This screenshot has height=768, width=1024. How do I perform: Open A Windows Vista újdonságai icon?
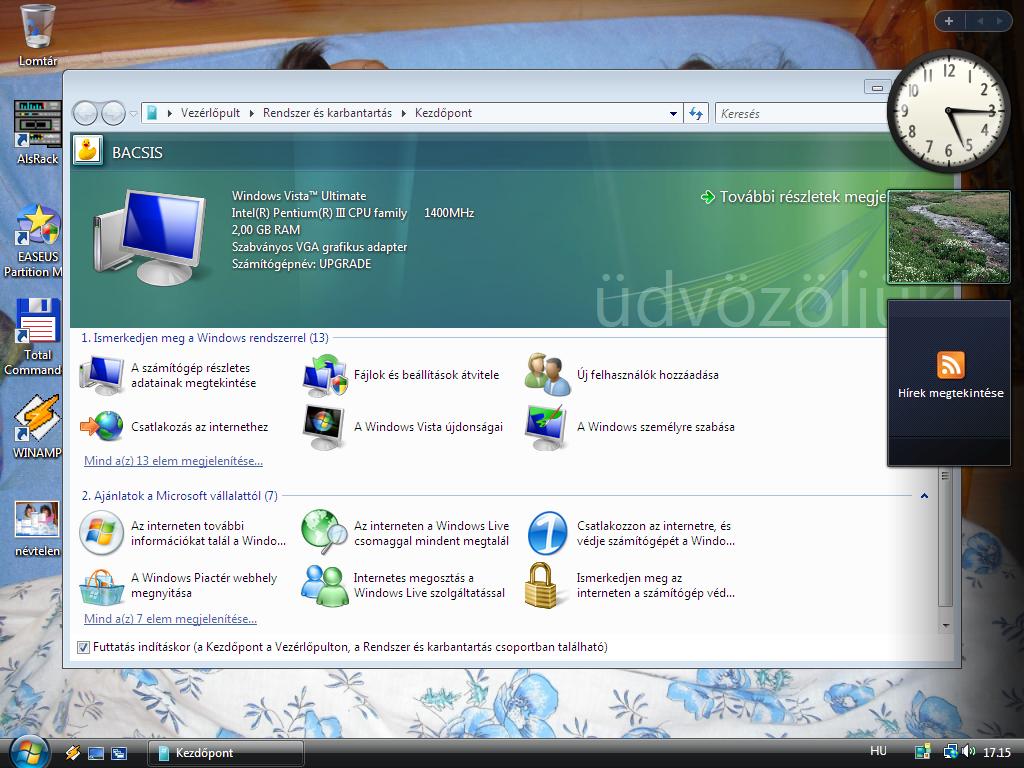(325, 427)
